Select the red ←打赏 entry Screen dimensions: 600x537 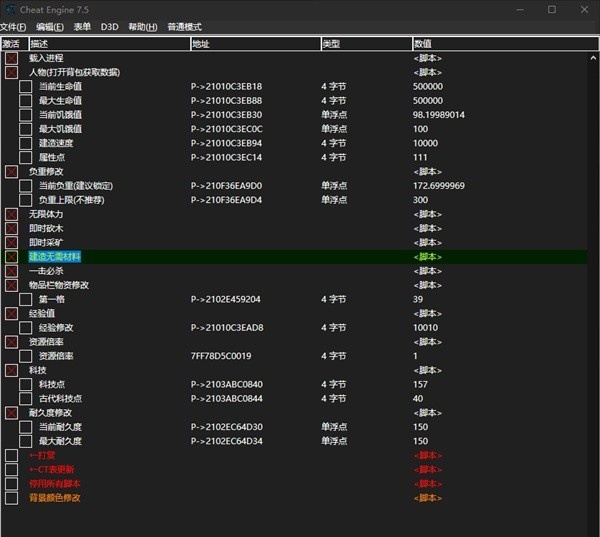[42, 455]
